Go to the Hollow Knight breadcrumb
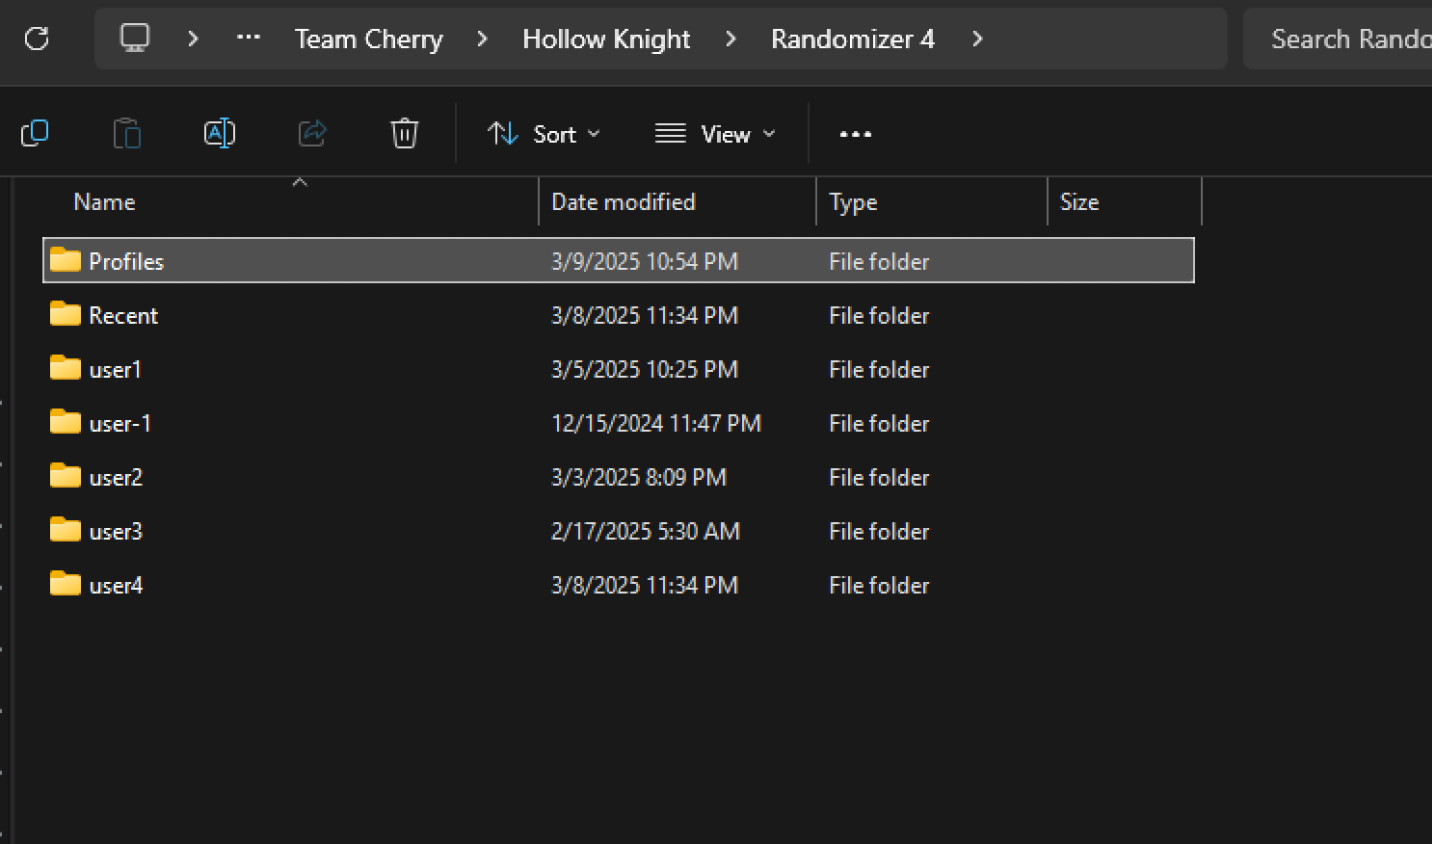 point(606,39)
